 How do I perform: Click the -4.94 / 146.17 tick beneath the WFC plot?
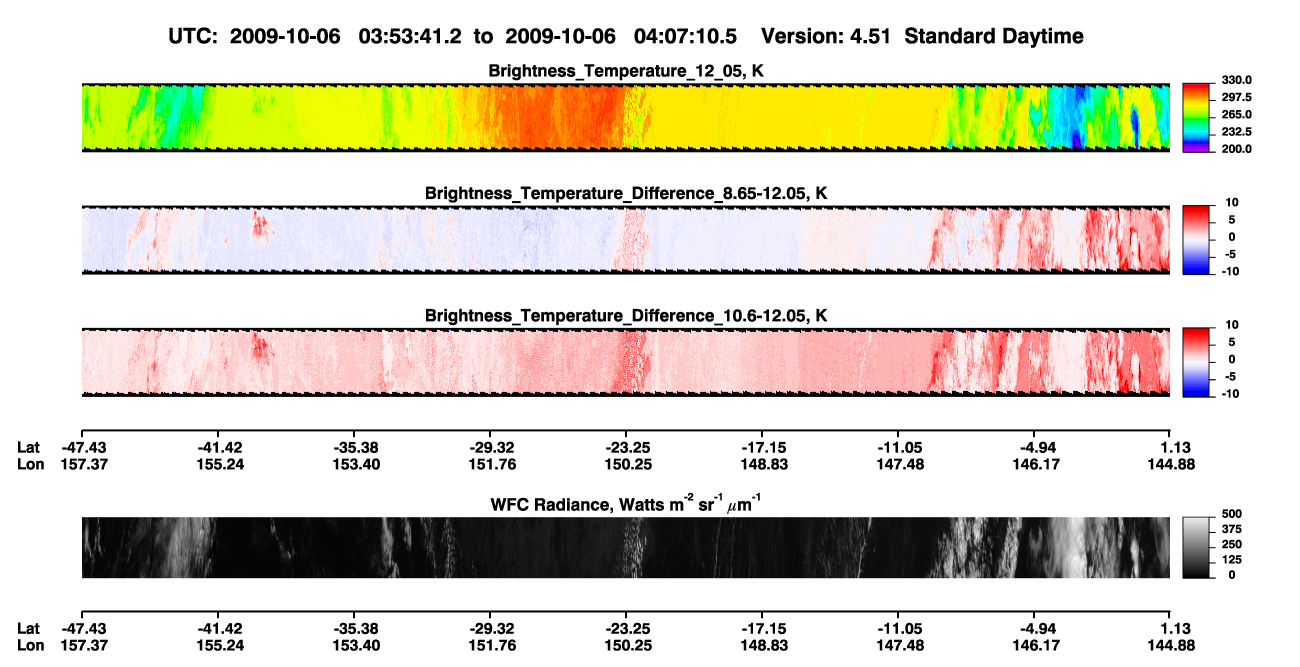[1034, 637]
